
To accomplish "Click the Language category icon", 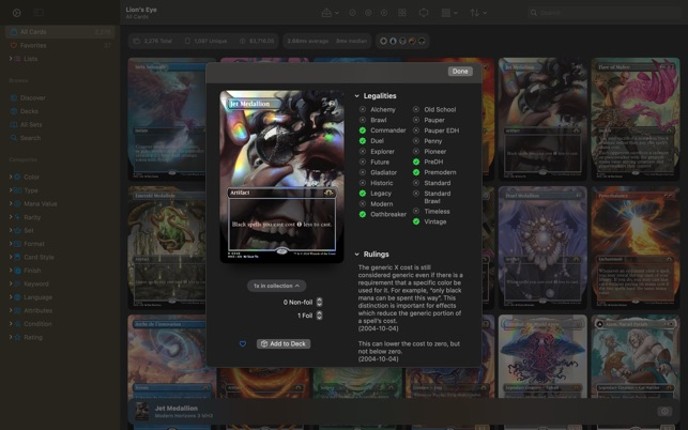I will coord(18,297).
